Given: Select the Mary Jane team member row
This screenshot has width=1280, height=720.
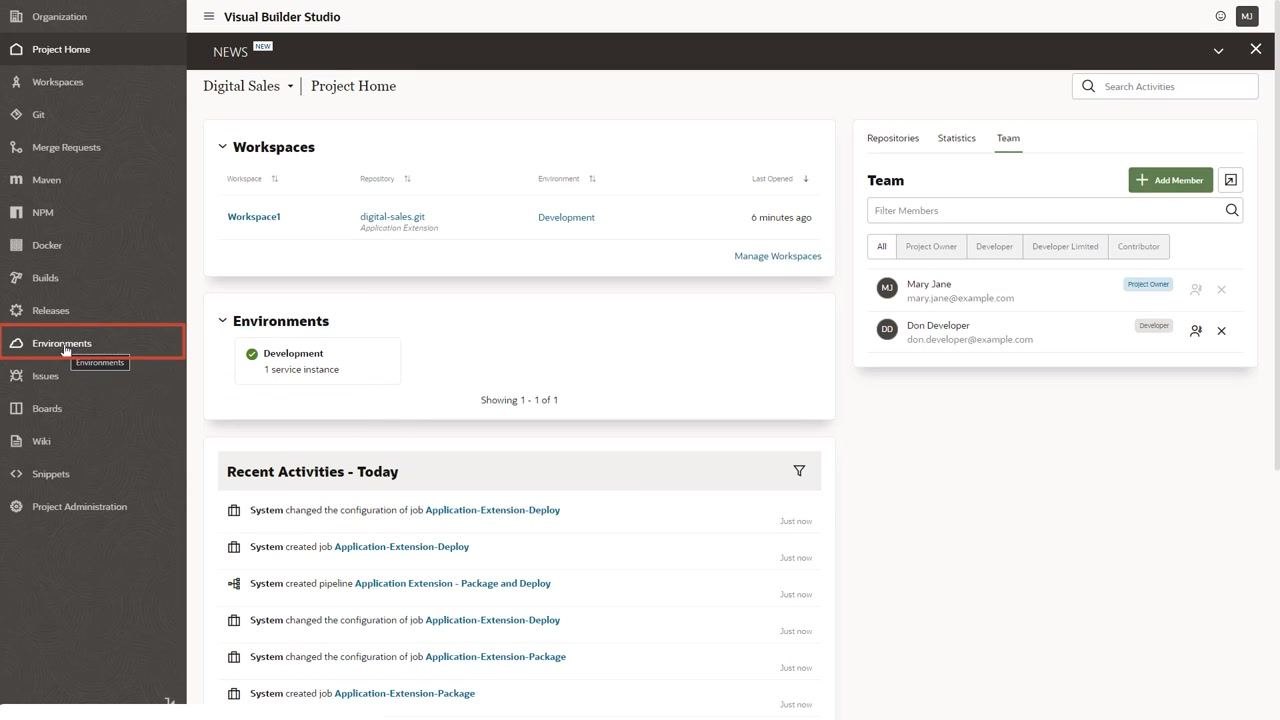Looking at the screenshot, I should point(1055,290).
